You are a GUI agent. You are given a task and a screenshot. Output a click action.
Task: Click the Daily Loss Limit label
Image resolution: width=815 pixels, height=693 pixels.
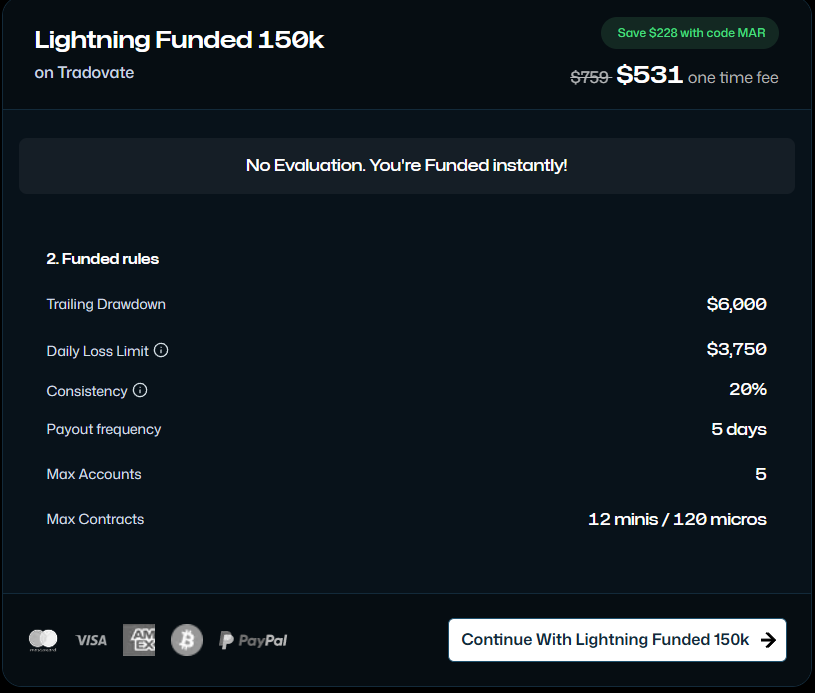point(98,351)
